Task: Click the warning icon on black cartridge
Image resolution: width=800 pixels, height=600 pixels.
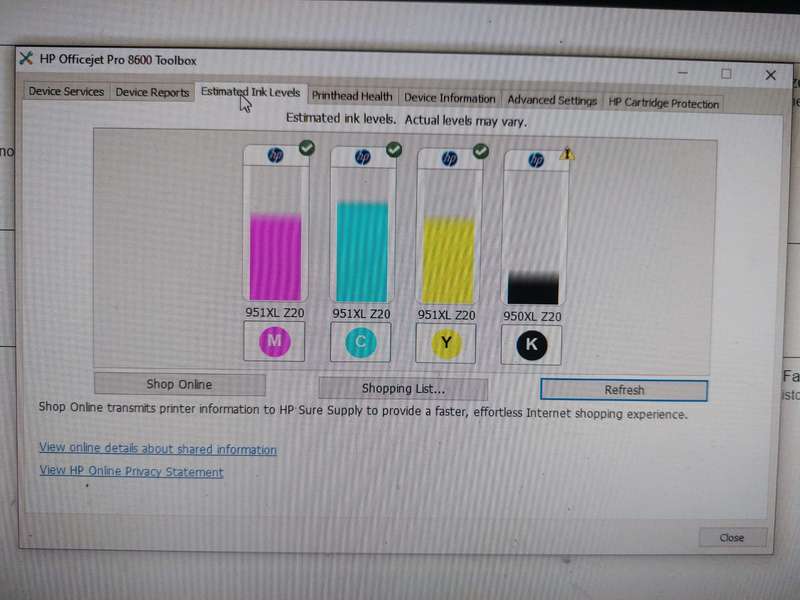Action: [567, 153]
